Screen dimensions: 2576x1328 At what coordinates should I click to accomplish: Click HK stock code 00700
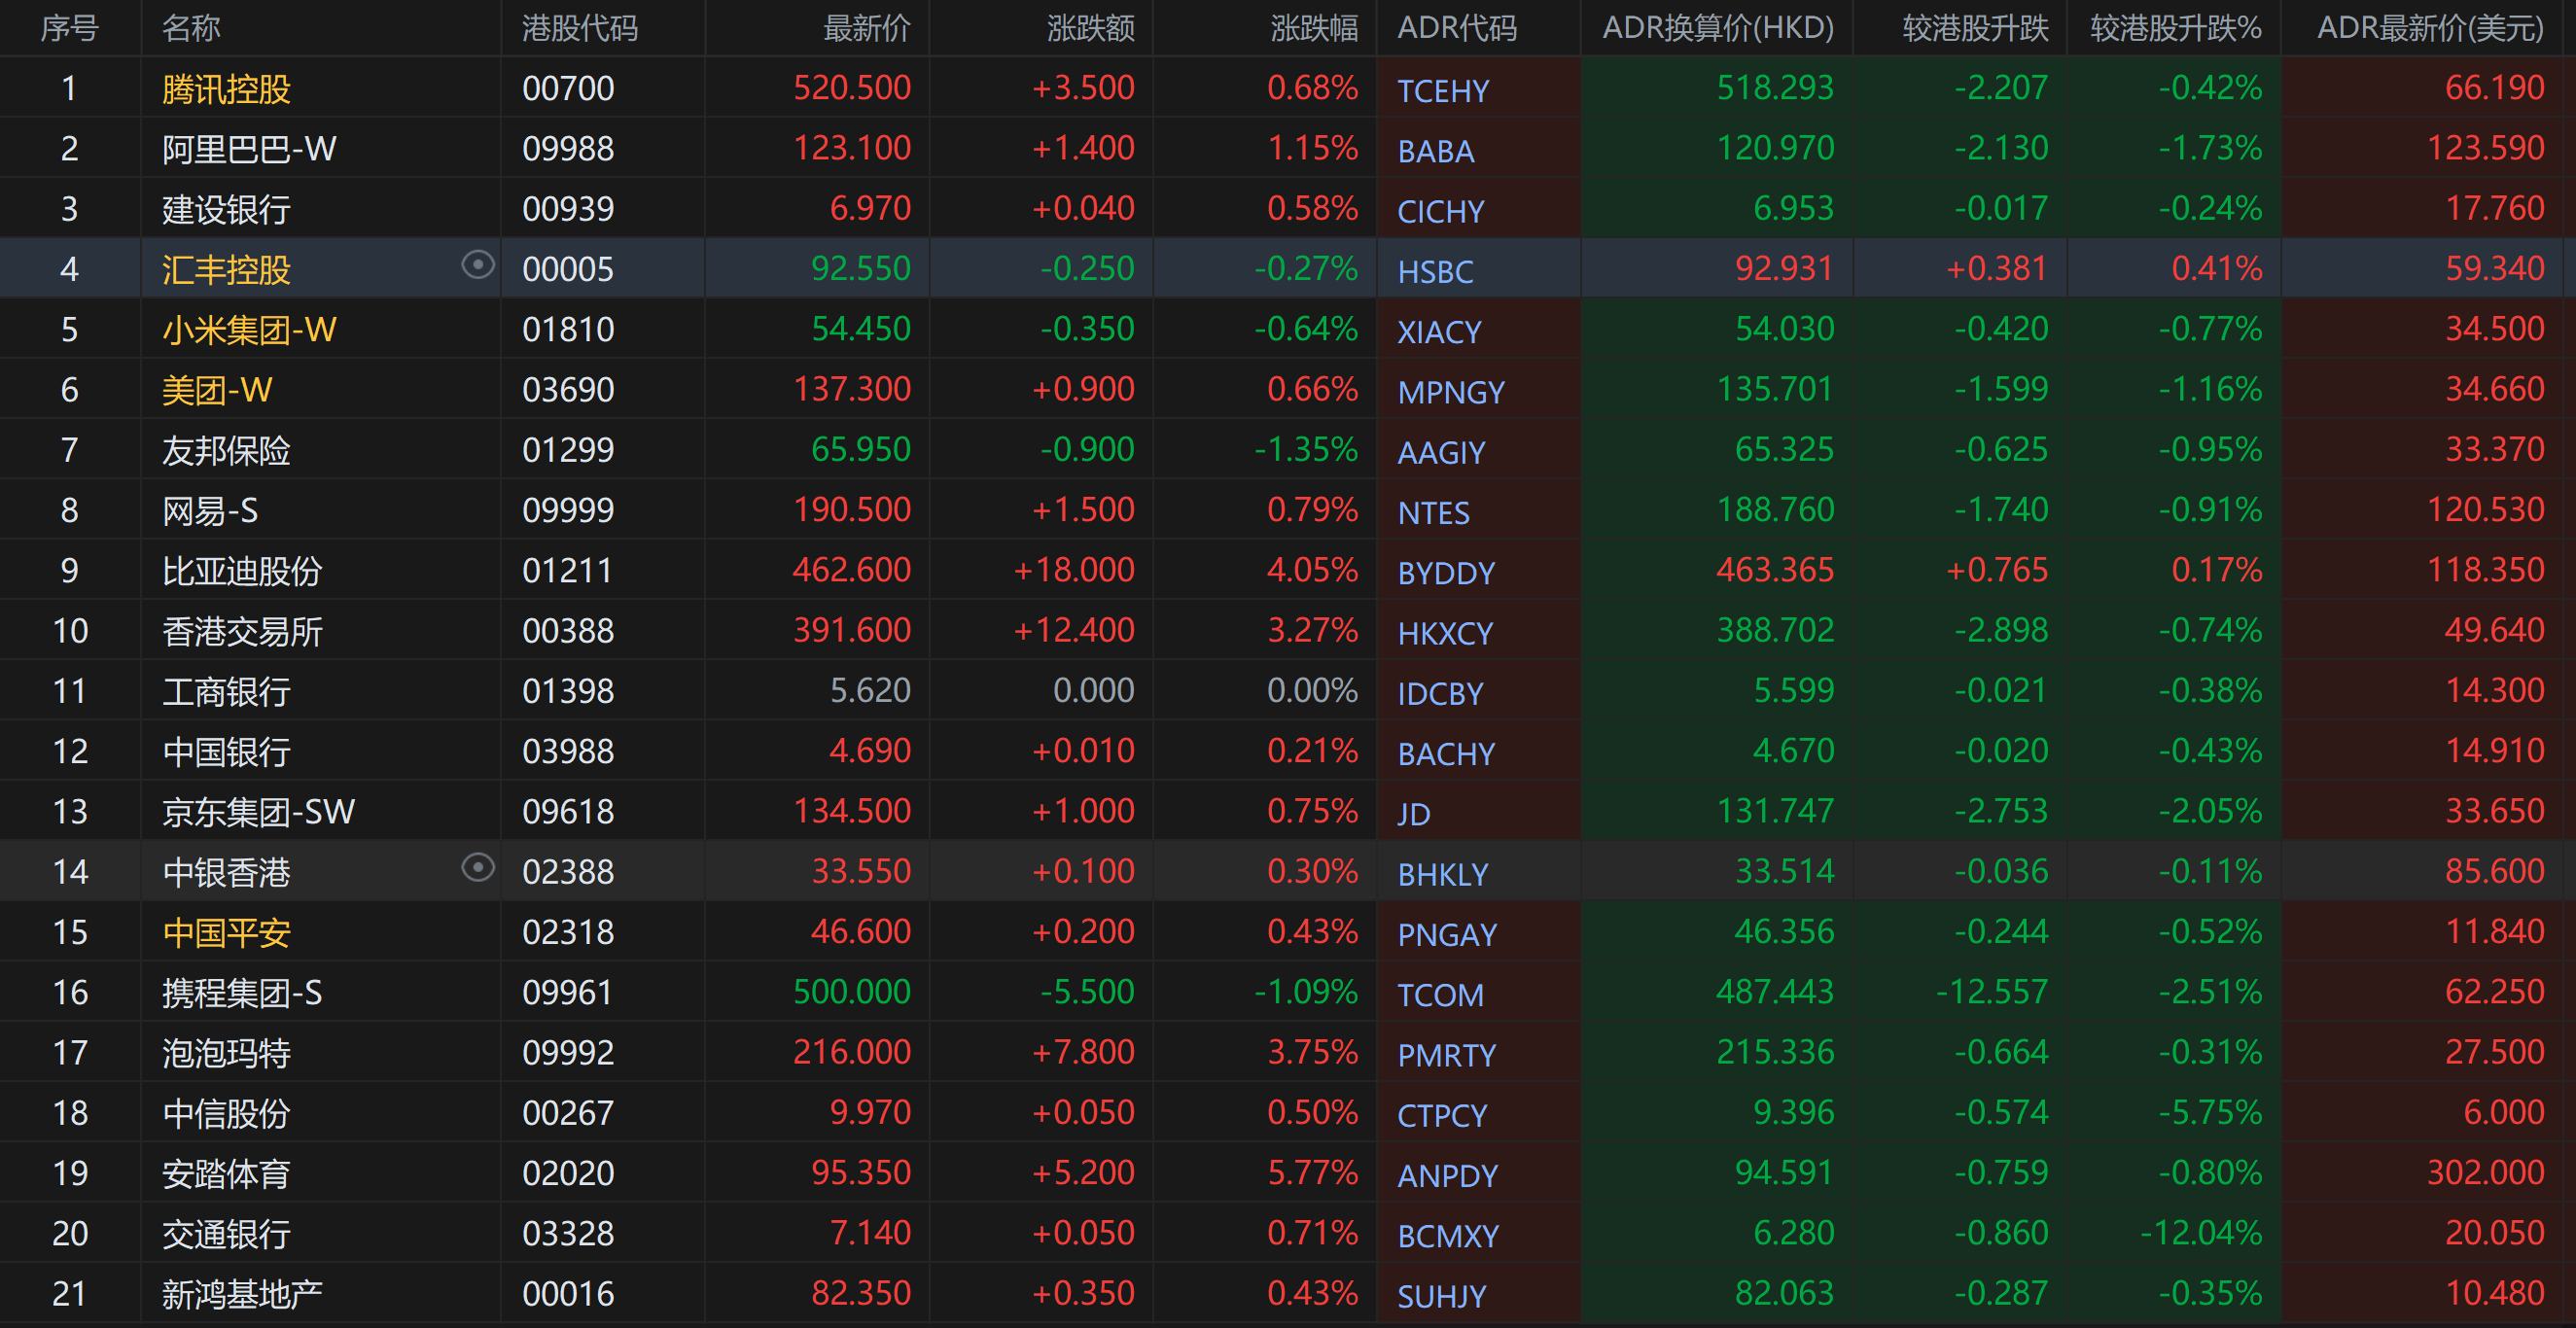tap(568, 88)
